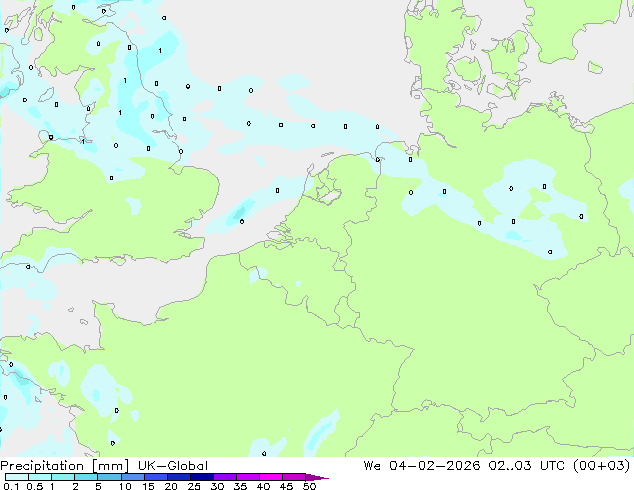Screen dimensions: 634x490
Task: Click the date '04-02-2026' text
Action: click(435, 466)
